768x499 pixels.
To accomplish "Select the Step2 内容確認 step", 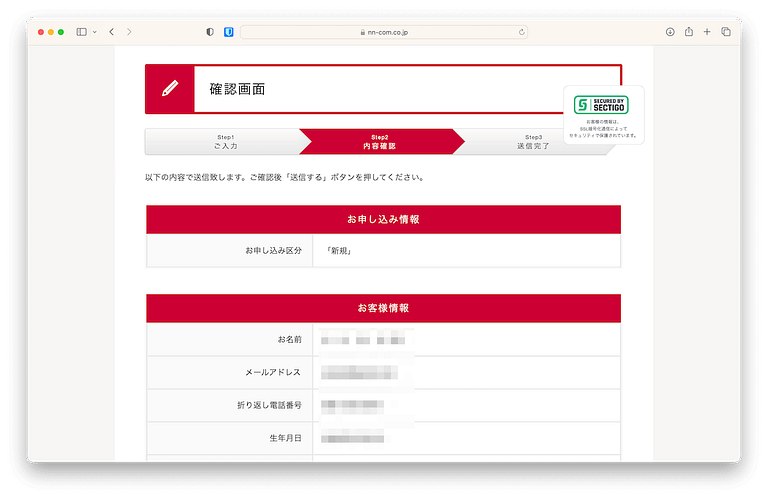I will [380, 141].
